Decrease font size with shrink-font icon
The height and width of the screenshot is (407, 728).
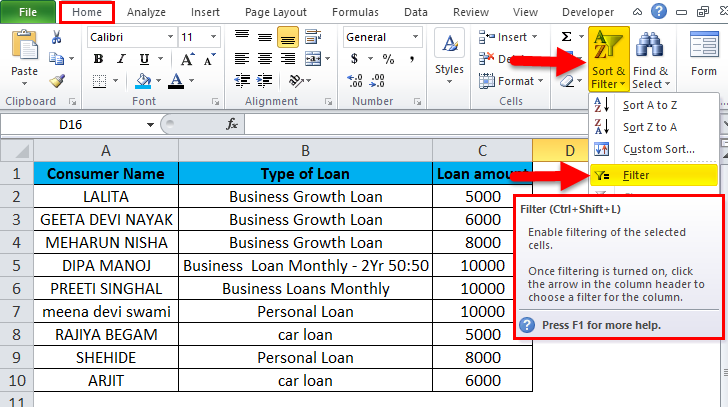tap(209, 59)
